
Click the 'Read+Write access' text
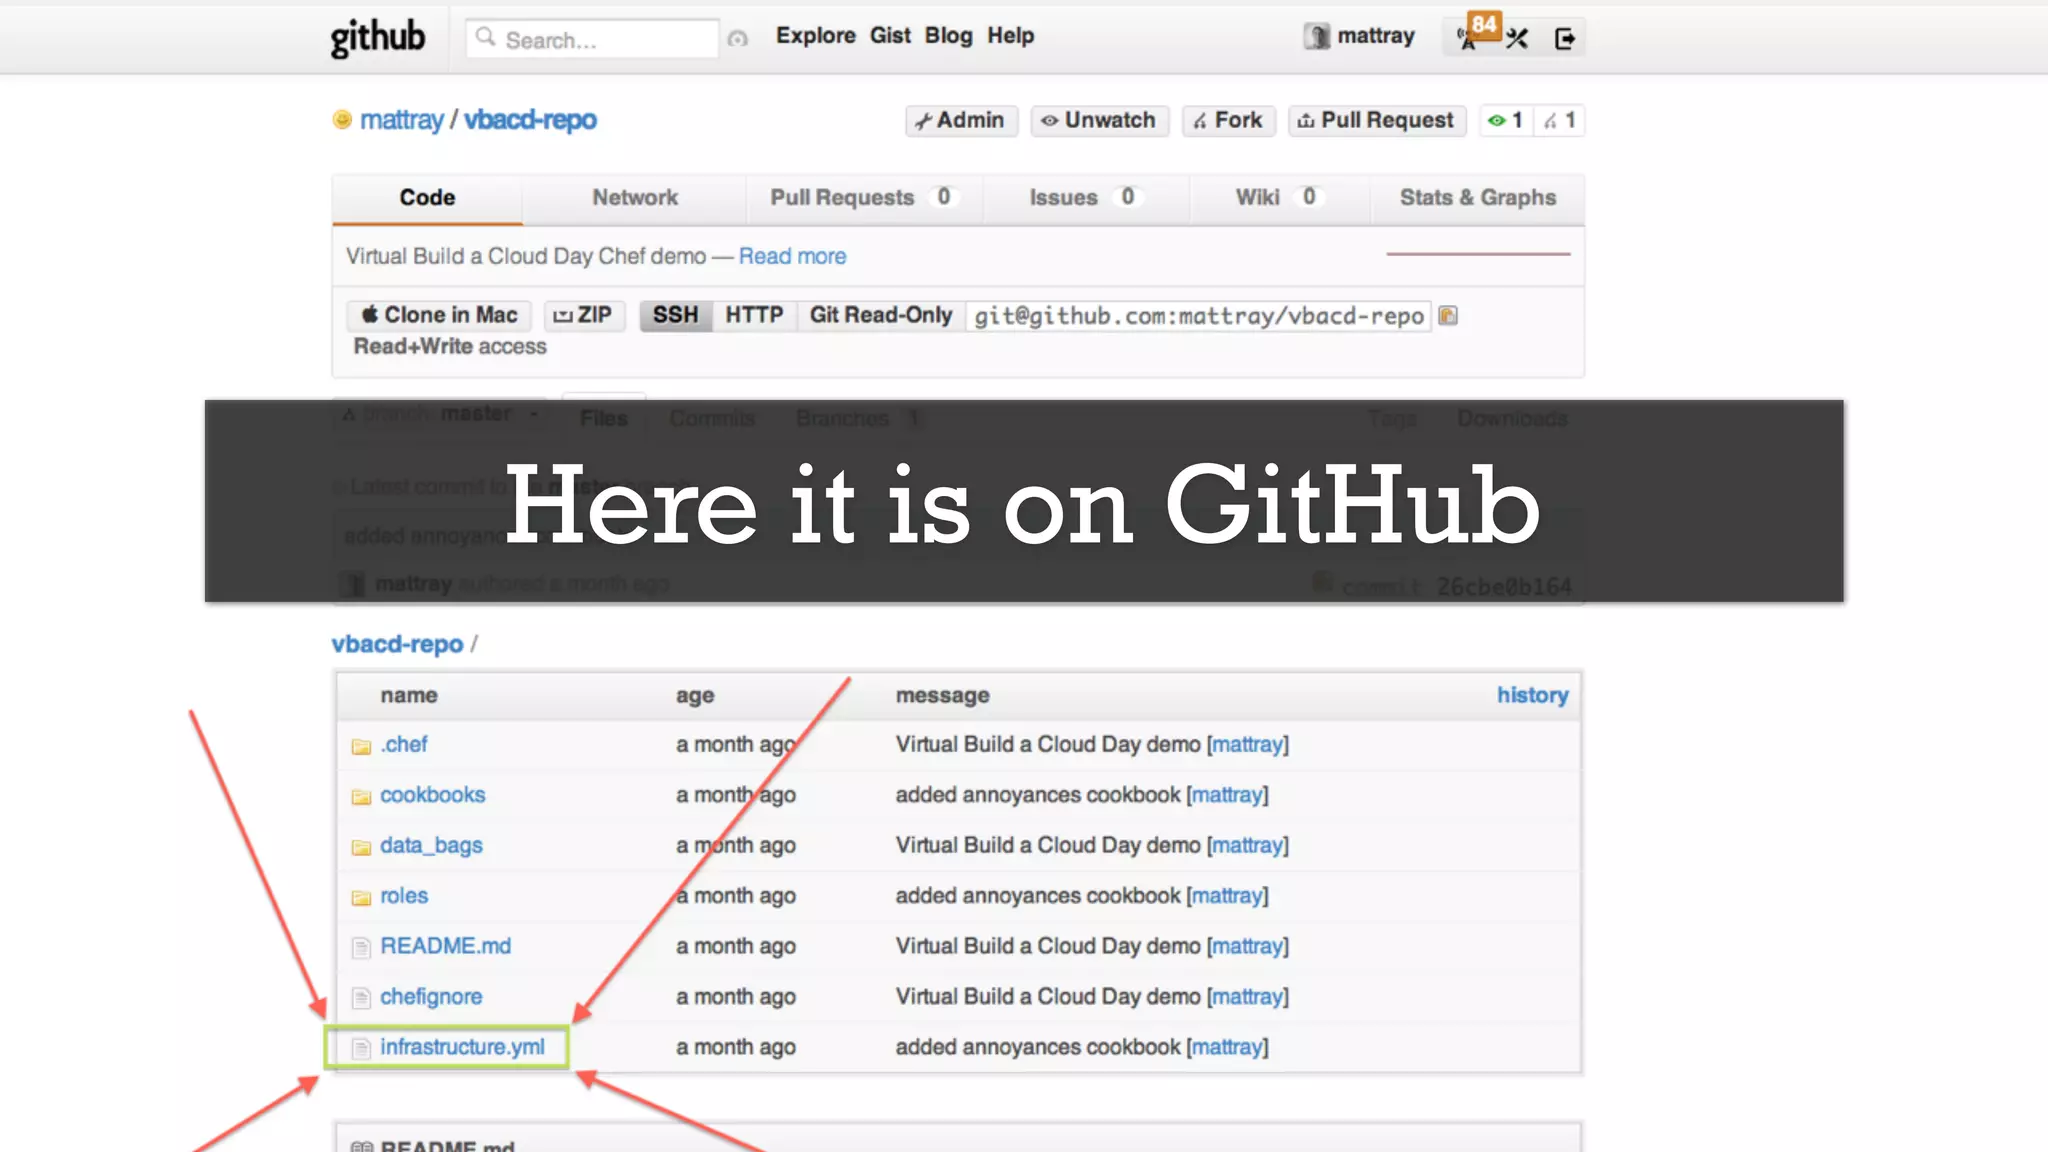(x=450, y=347)
